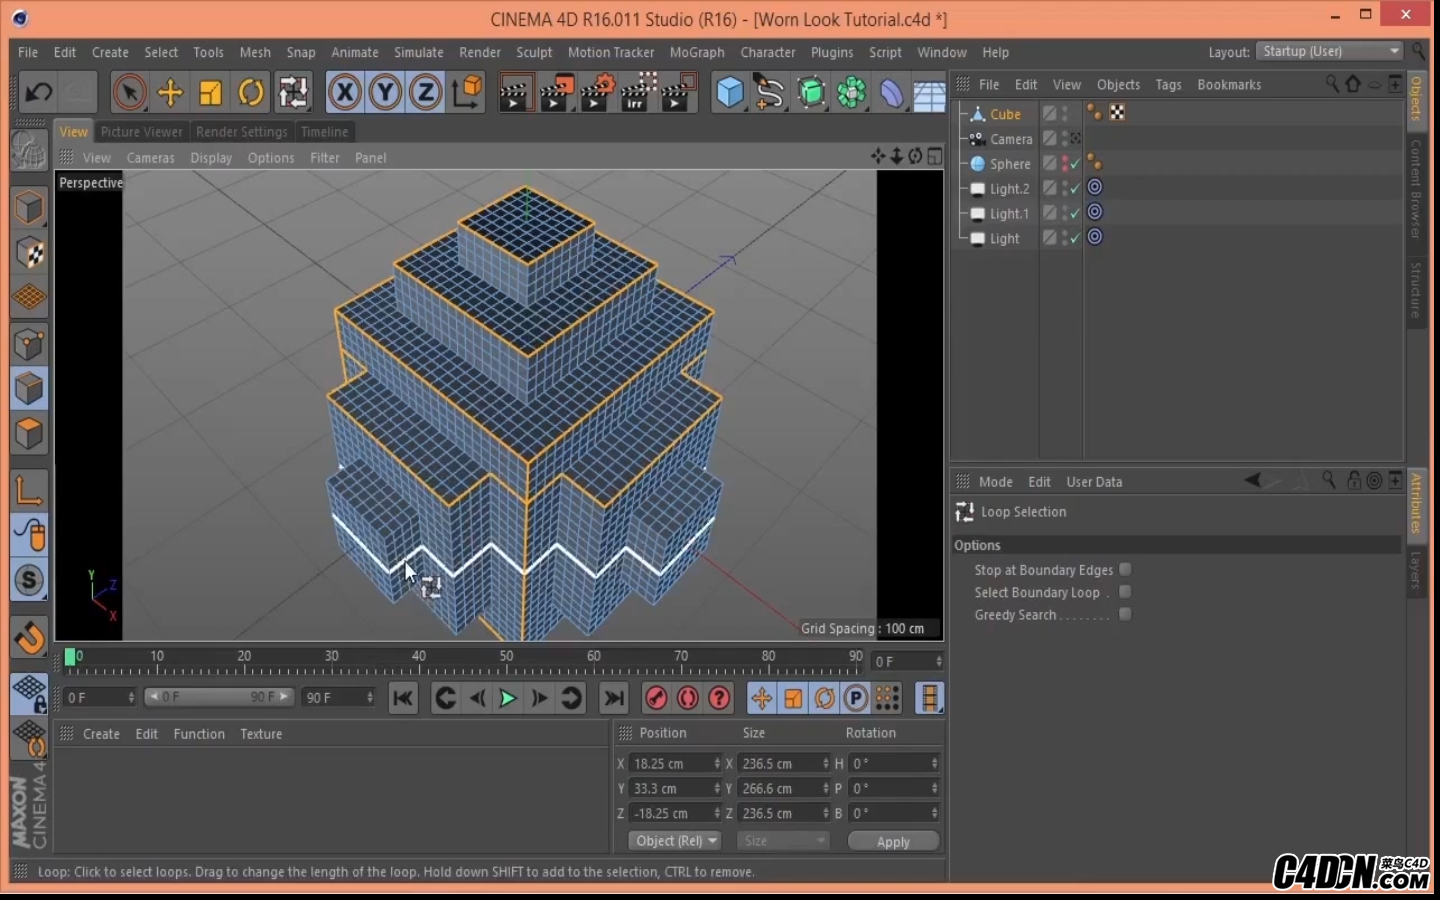Open the Simulate menu
1440x900 pixels.
click(418, 52)
